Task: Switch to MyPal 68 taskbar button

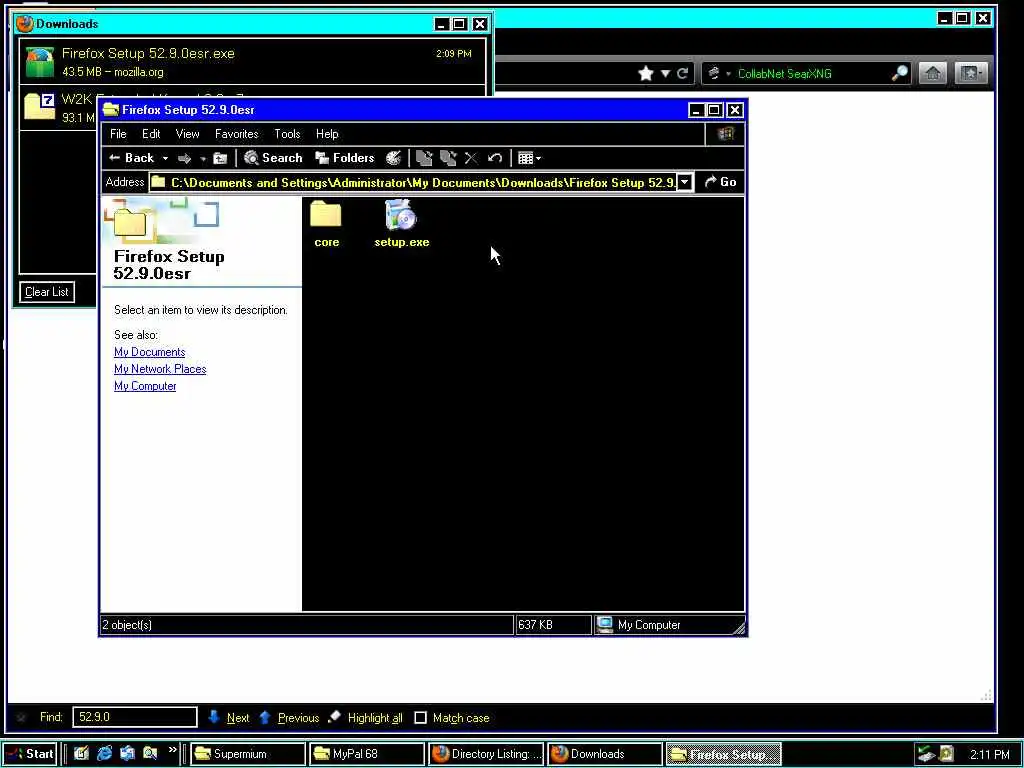Action: coord(366,754)
